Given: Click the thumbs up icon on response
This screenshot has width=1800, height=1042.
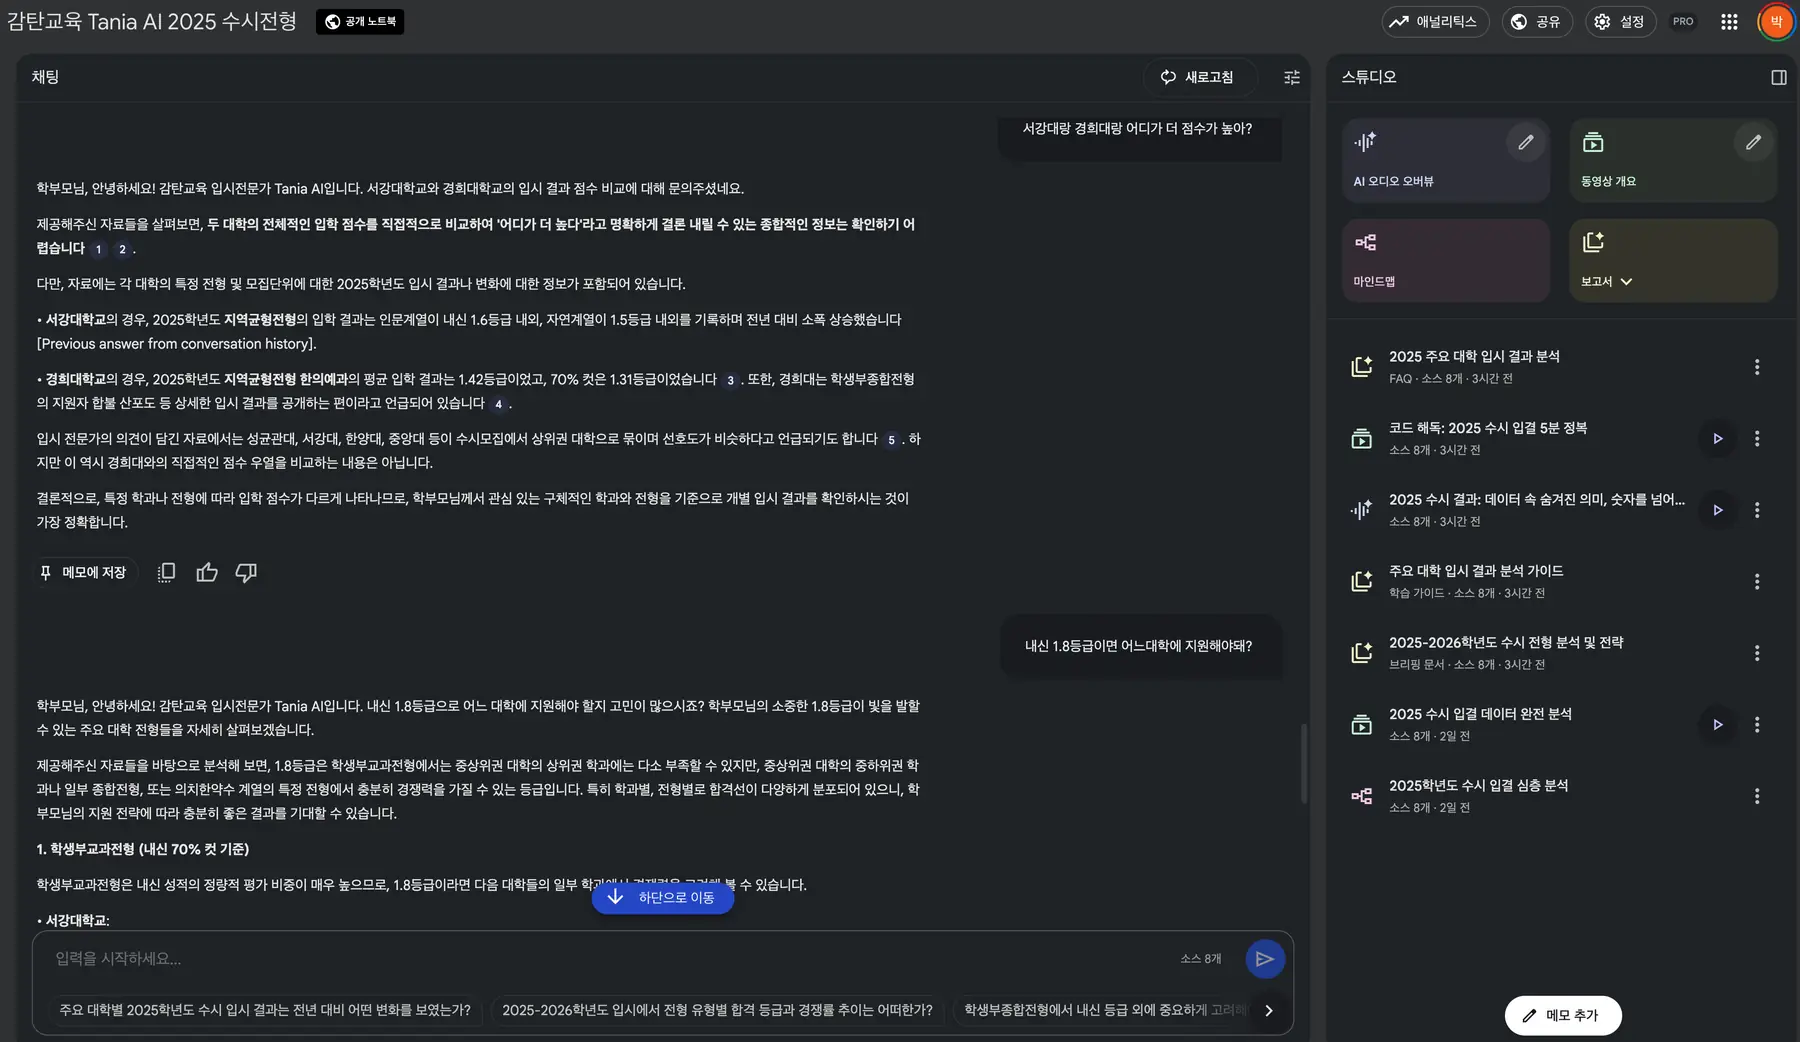Looking at the screenshot, I should (207, 572).
